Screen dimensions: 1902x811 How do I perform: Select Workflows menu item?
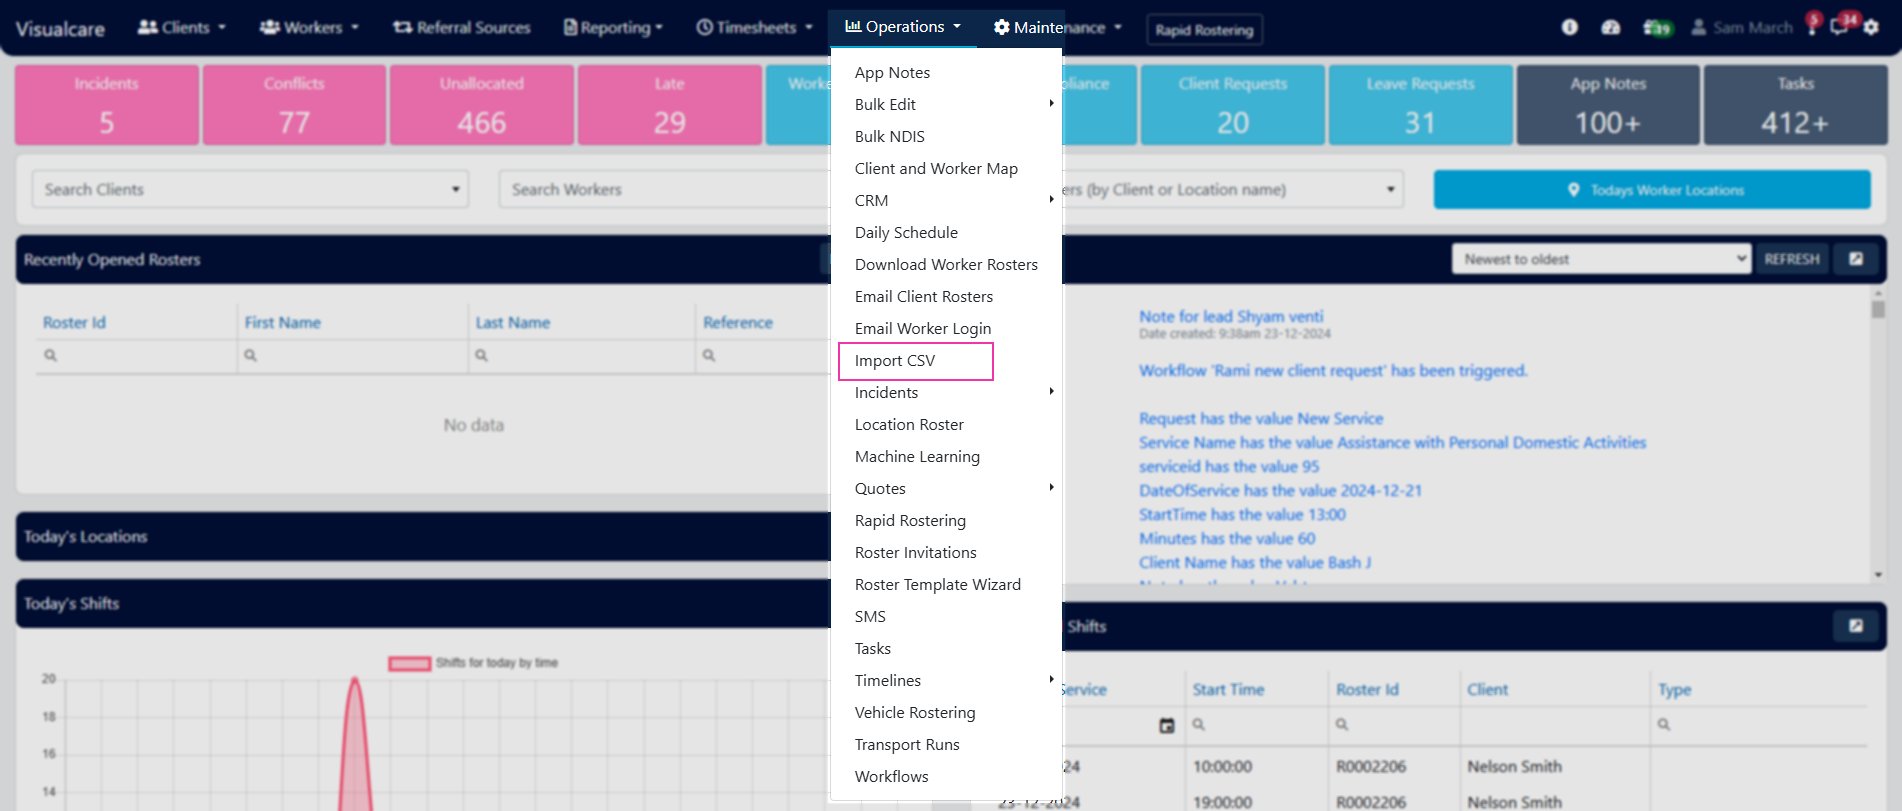891,776
